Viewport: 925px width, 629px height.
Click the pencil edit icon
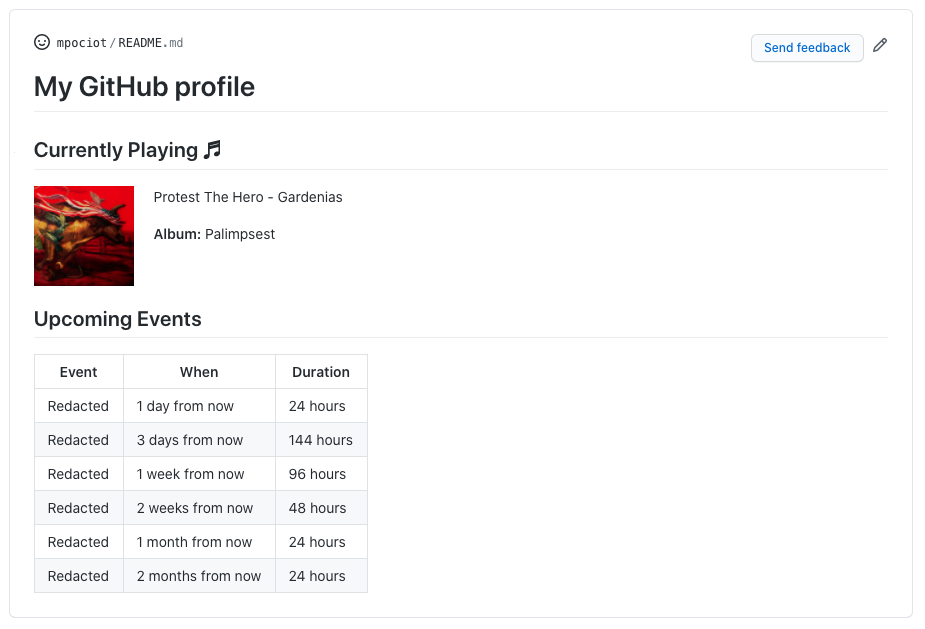tap(880, 46)
